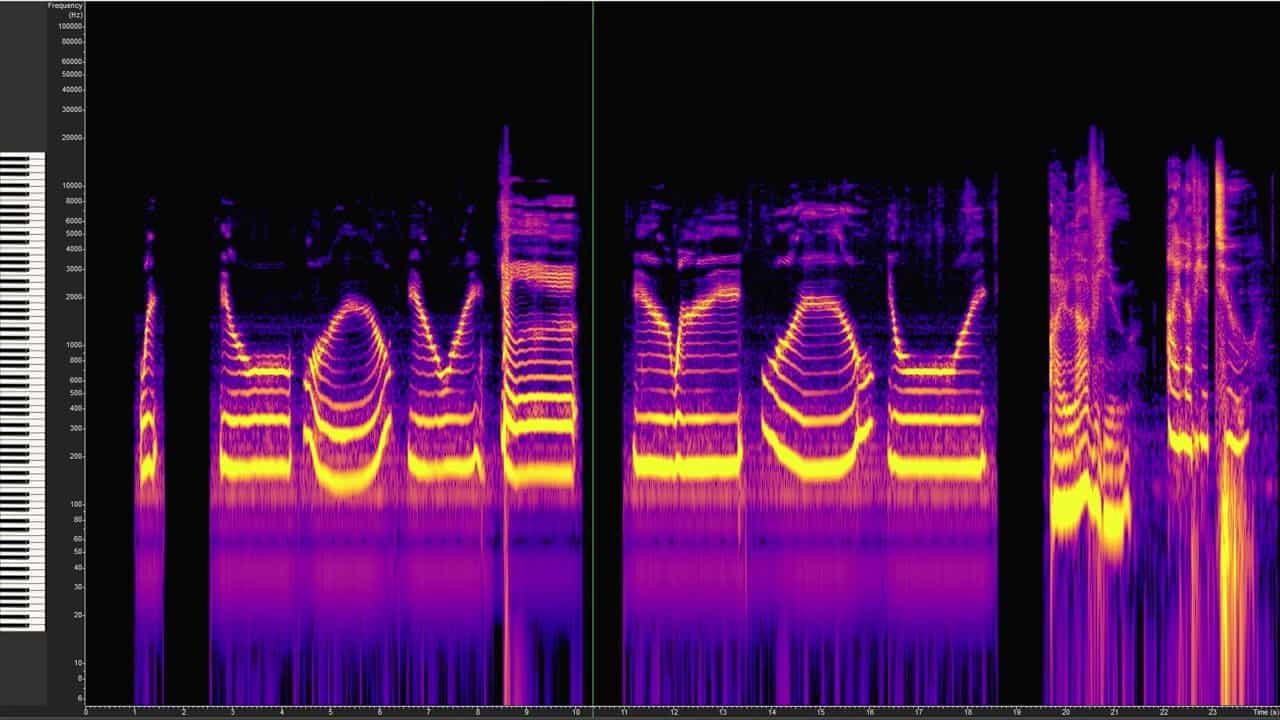Click the 20 label on the frequency axis
The width and height of the screenshot is (1280, 720).
point(78,616)
